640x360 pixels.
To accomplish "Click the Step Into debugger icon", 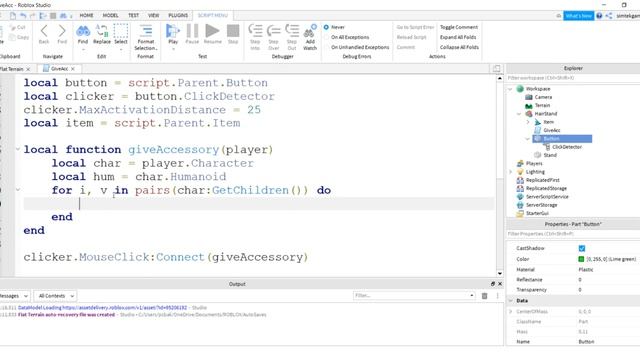I will 255,31.
